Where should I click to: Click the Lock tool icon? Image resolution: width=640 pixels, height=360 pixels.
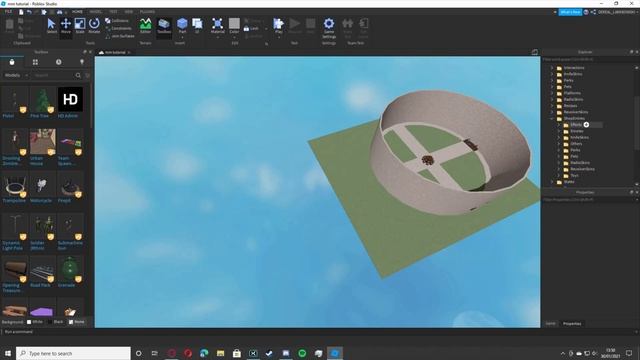[x=247, y=29]
